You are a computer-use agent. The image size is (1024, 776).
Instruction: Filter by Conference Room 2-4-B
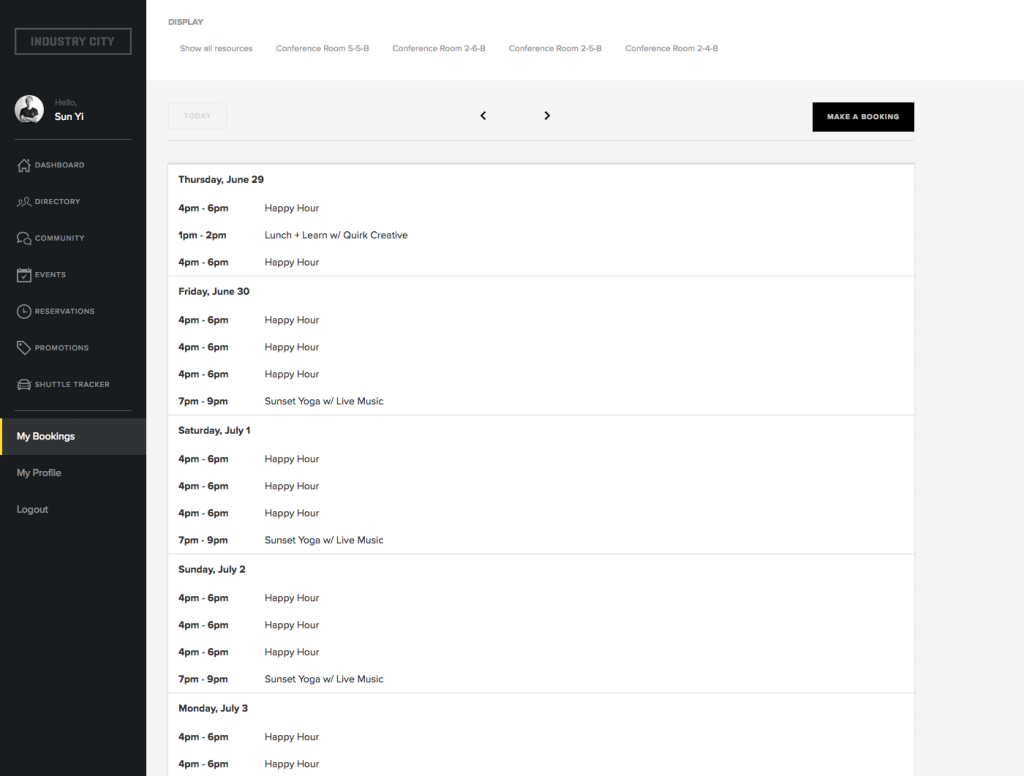671,48
